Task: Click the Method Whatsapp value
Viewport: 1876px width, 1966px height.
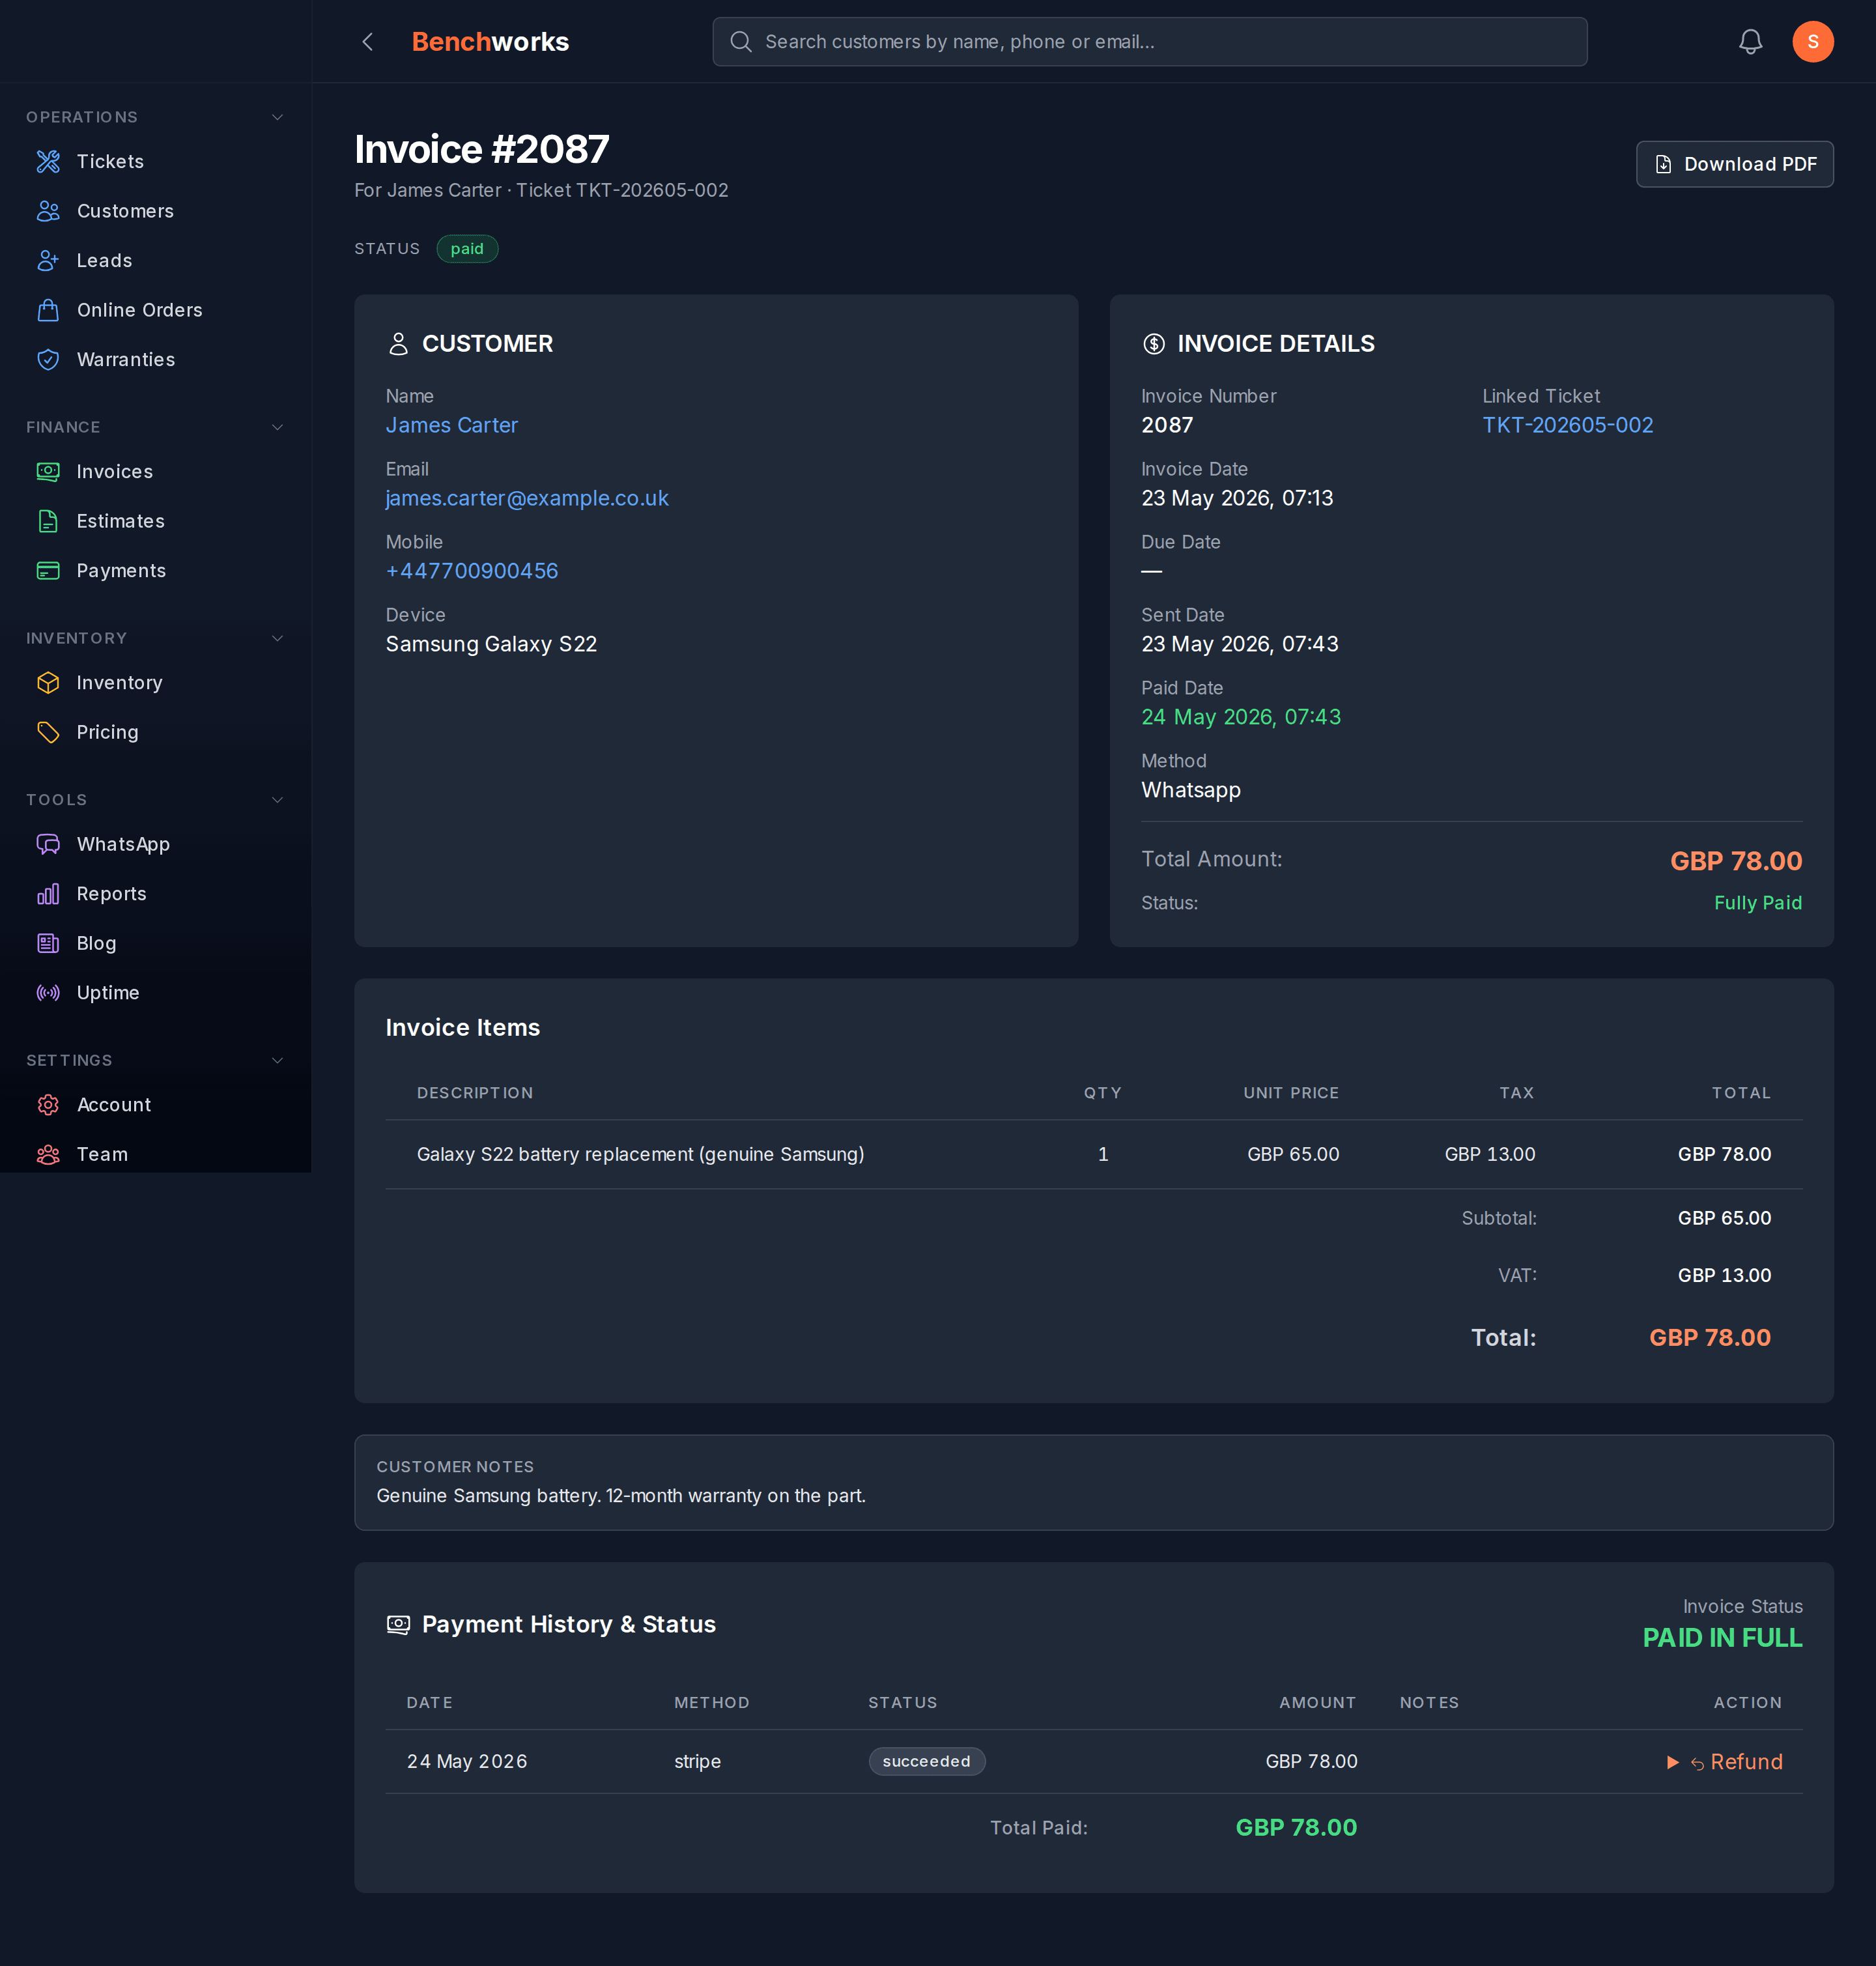Action: pos(1190,790)
